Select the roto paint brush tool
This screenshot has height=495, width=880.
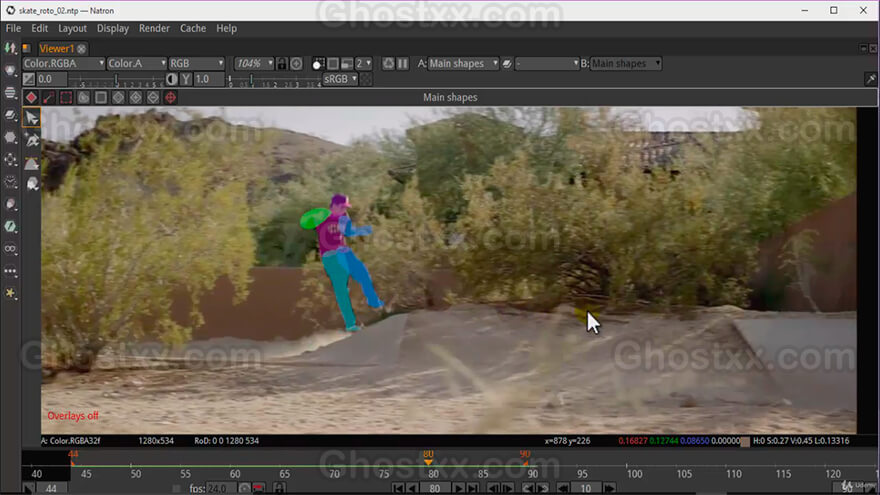point(31,184)
